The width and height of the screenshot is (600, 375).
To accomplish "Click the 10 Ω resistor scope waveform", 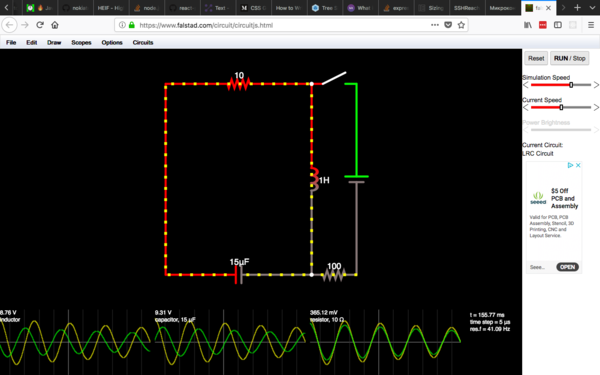I will pyautogui.click(x=385, y=342).
